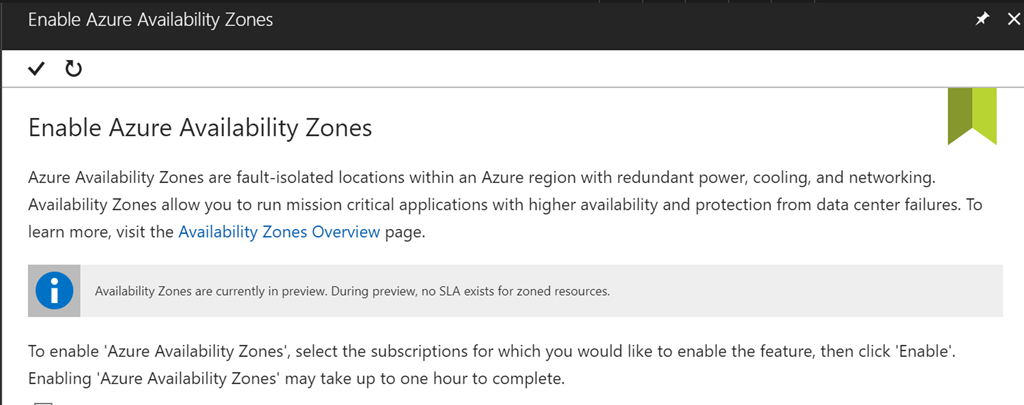Click the fault-isolated locations description sentence
This screenshot has width=1024, height=405.
pos(480,178)
